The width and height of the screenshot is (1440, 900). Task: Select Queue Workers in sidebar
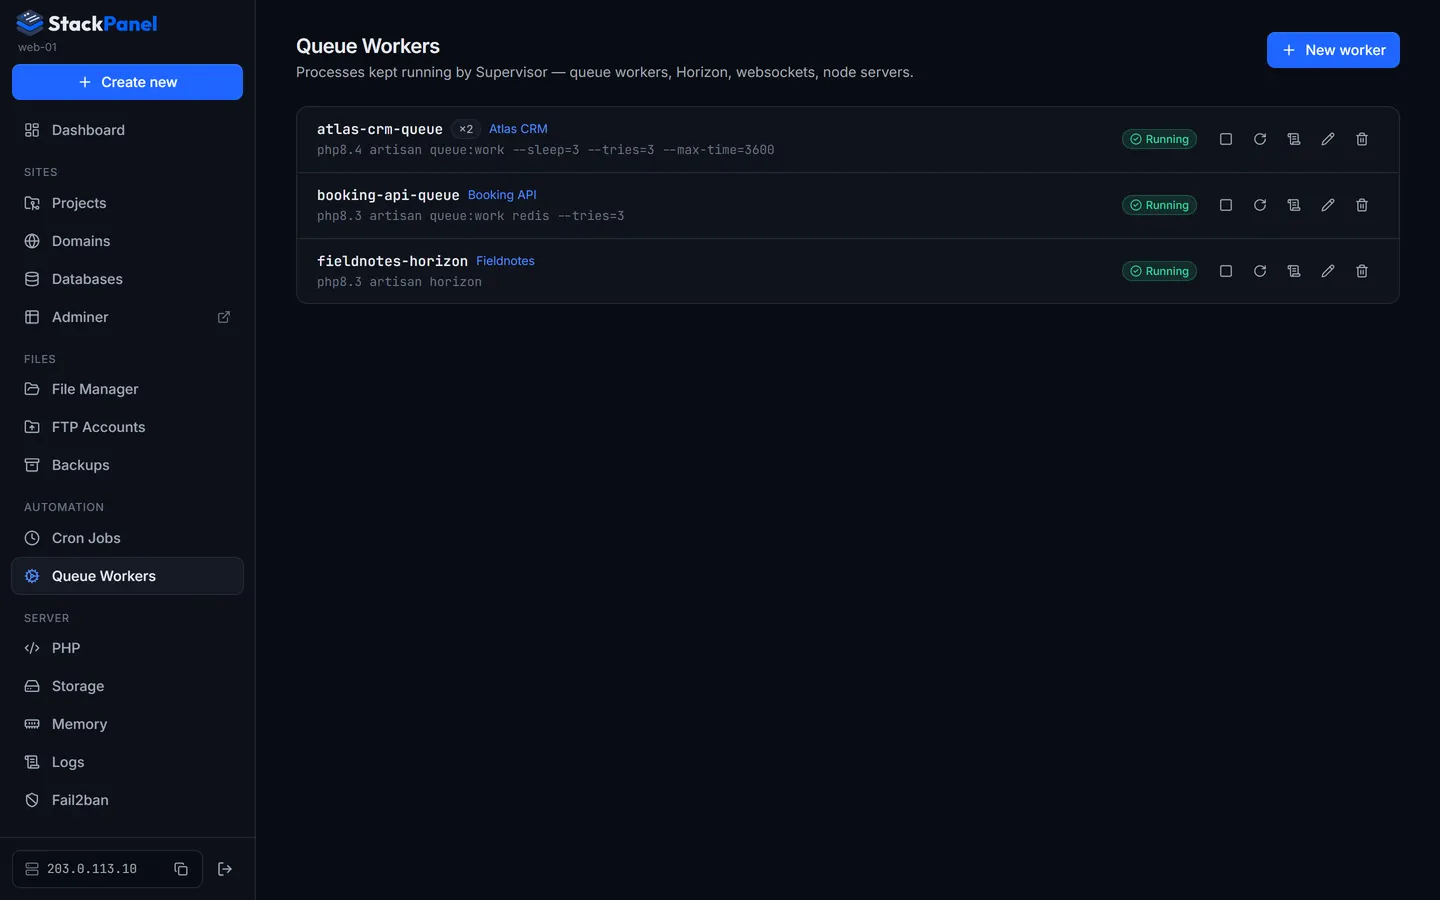(x=127, y=576)
